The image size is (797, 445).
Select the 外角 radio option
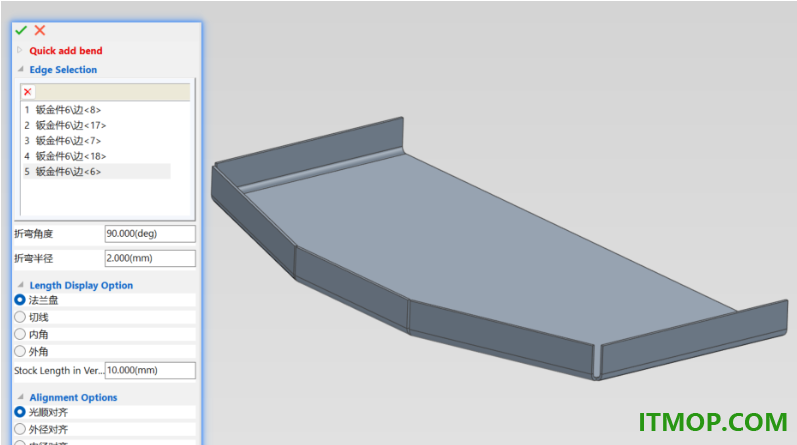coord(20,351)
